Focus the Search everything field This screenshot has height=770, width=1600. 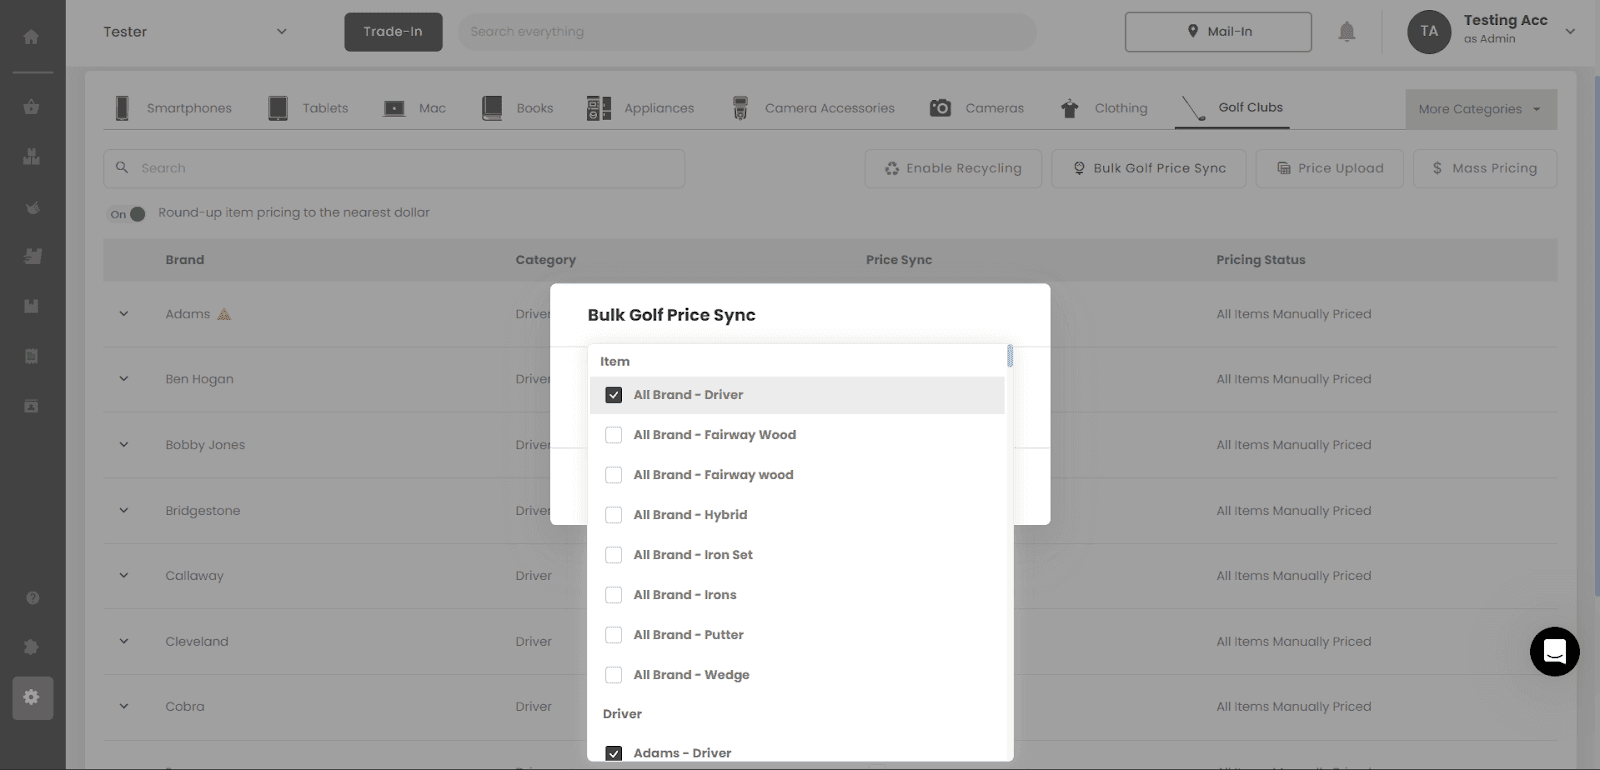click(x=747, y=32)
